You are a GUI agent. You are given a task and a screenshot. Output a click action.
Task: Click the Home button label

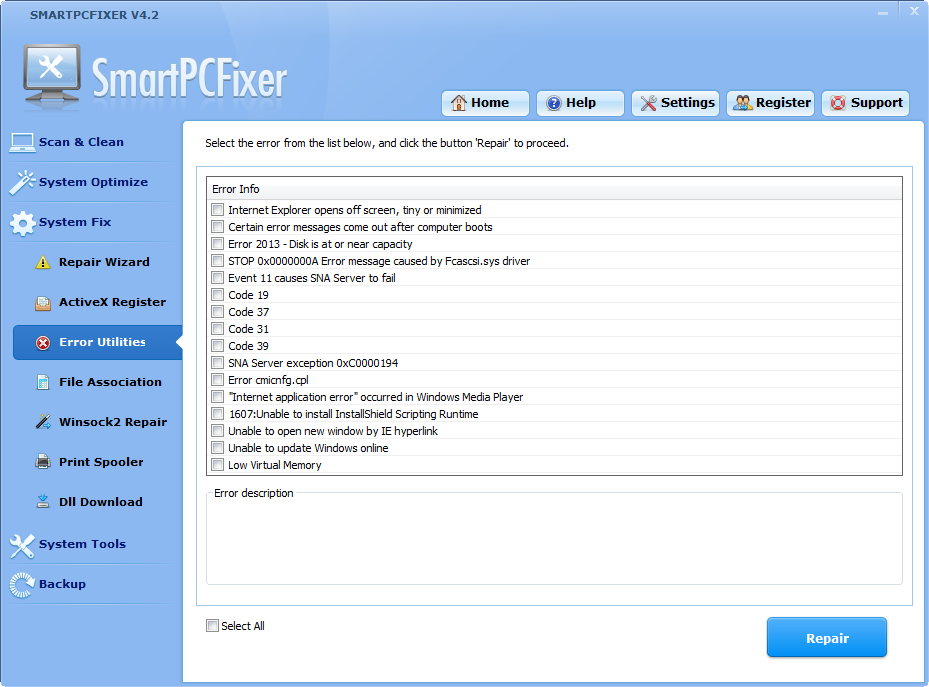pyautogui.click(x=490, y=103)
